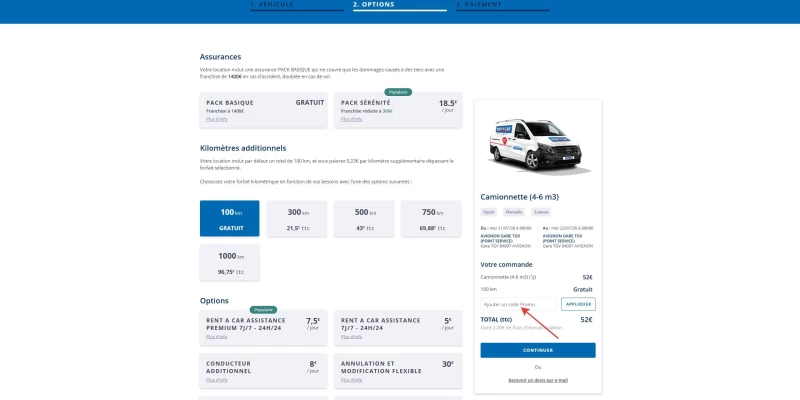Click the promo code input field
Viewport: 800px width, 400px height.
[x=518, y=304]
